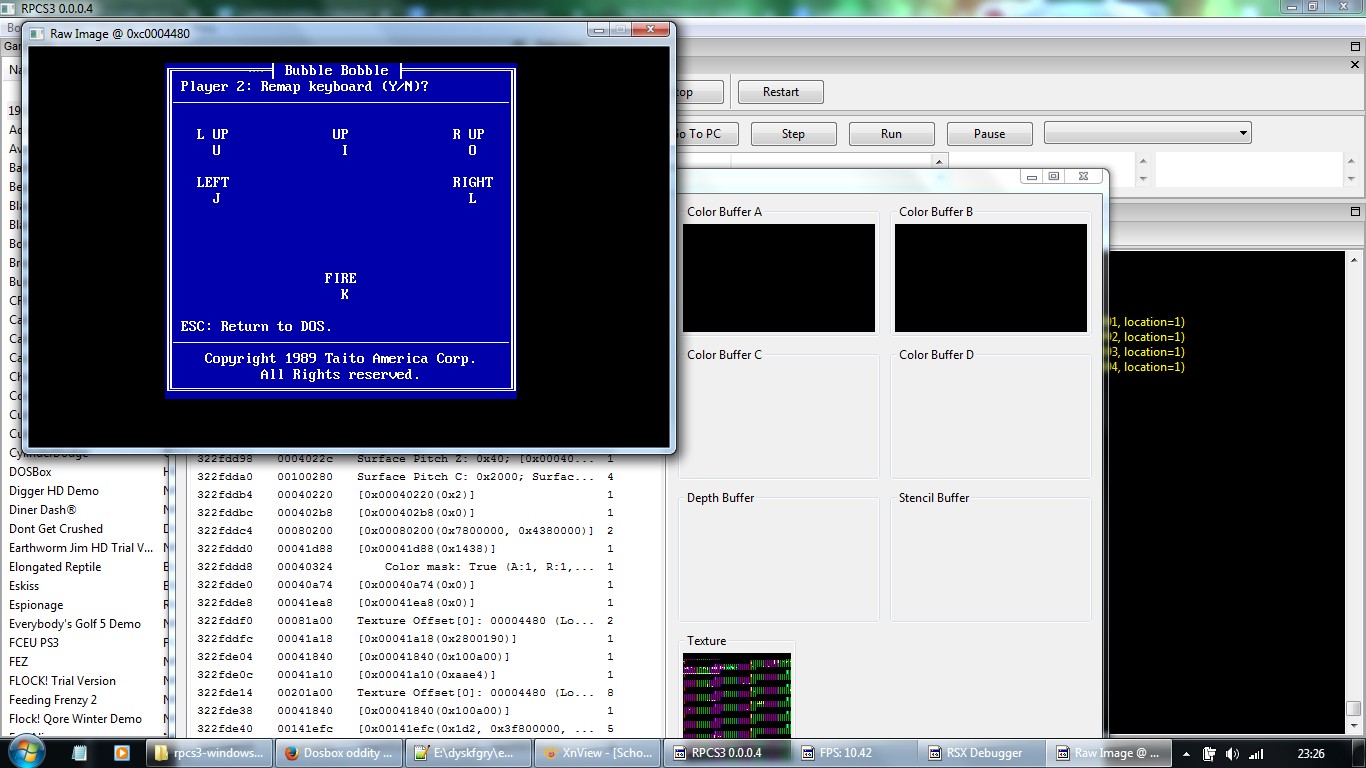
Task: Select DOSBox in the game list
Action: pos(30,472)
